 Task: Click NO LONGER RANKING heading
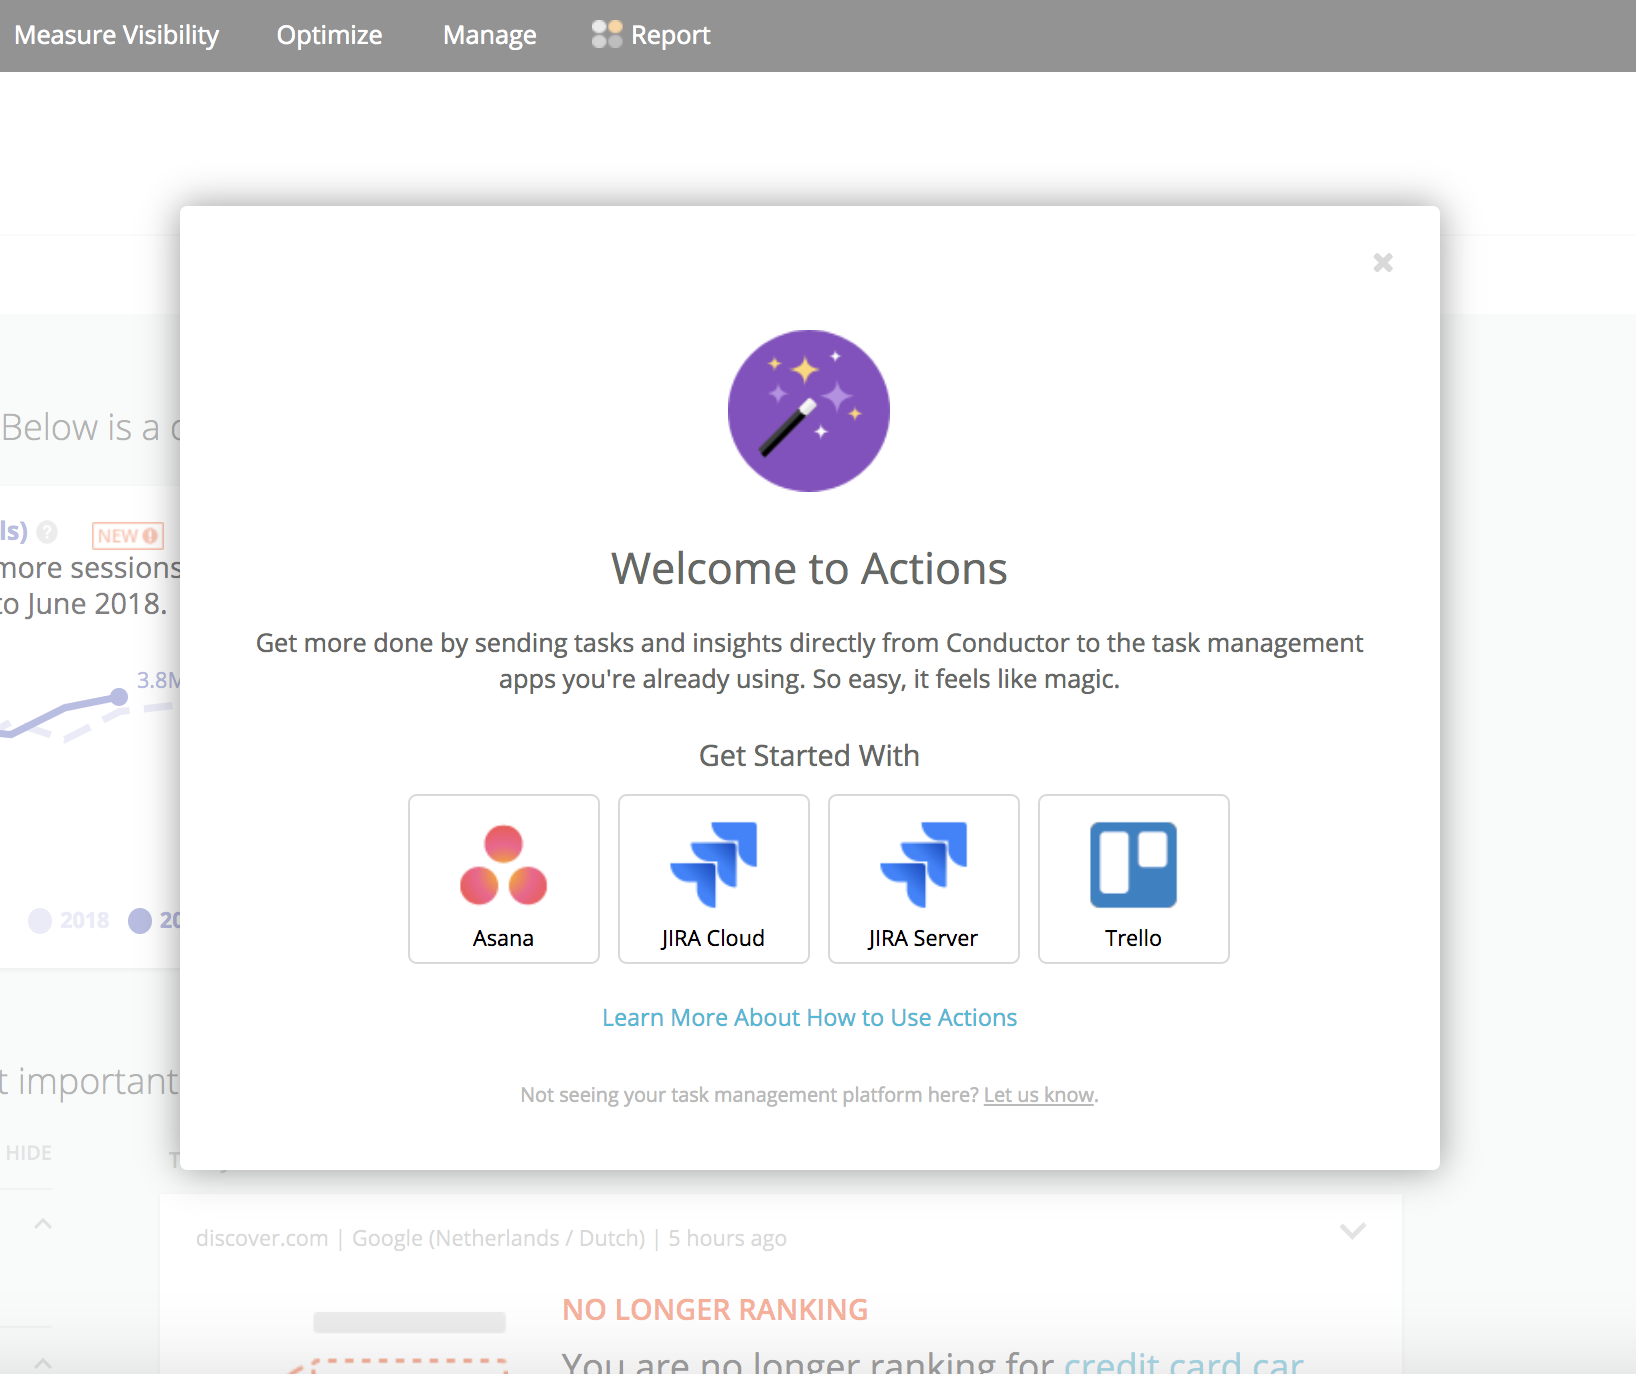coord(715,1310)
